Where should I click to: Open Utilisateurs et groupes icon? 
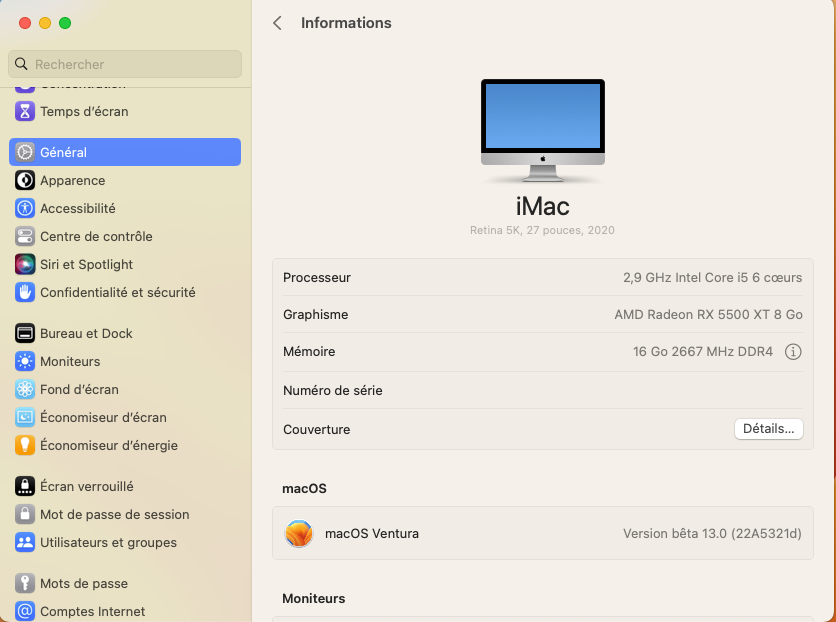(25, 542)
